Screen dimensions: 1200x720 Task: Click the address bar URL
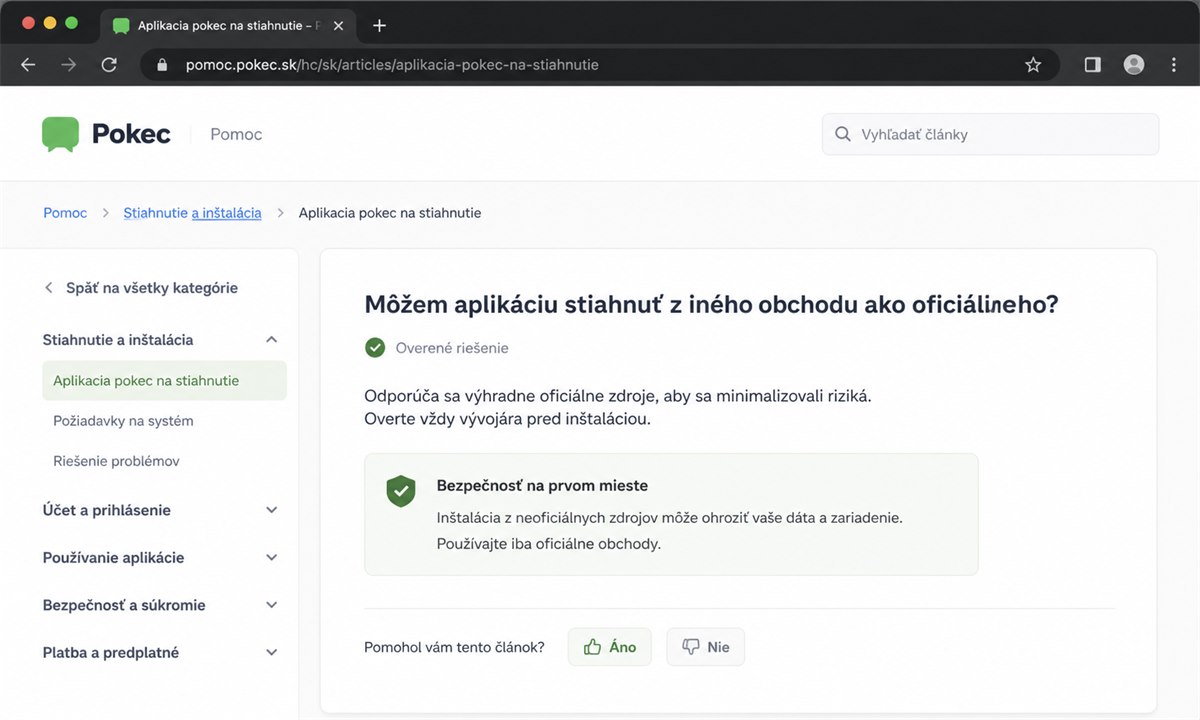point(392,65)
